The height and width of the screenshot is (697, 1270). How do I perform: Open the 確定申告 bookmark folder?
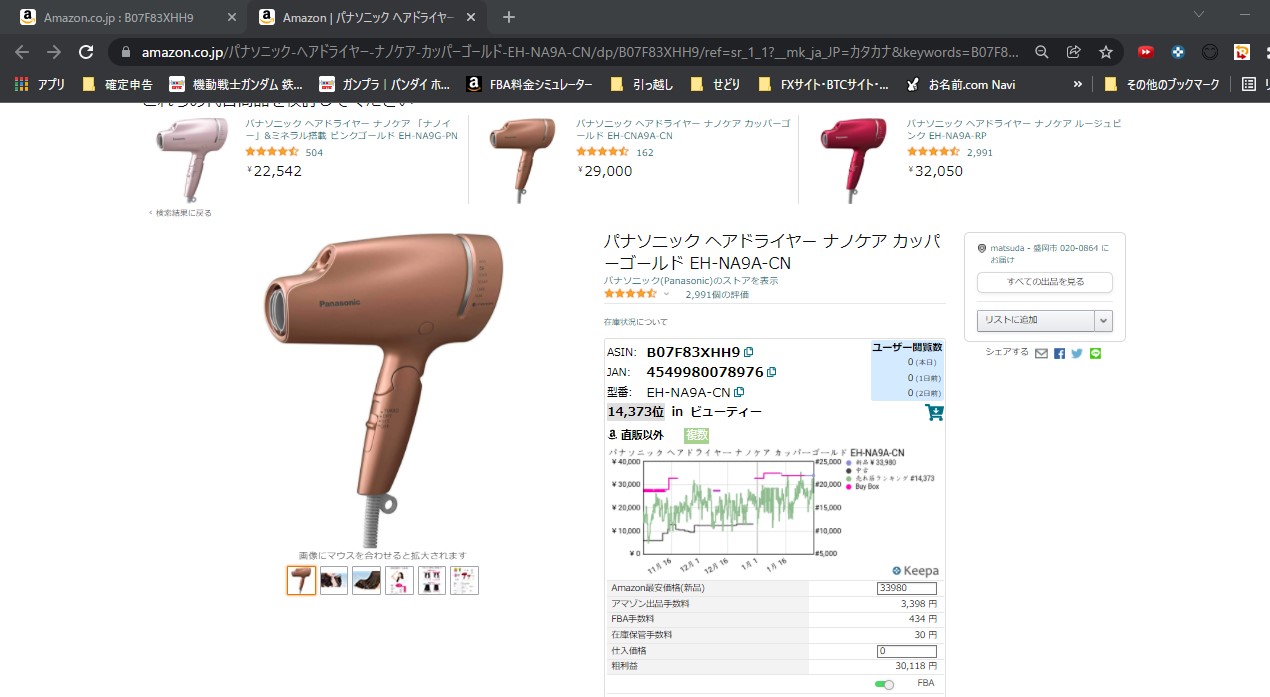[x=117, y=85]
